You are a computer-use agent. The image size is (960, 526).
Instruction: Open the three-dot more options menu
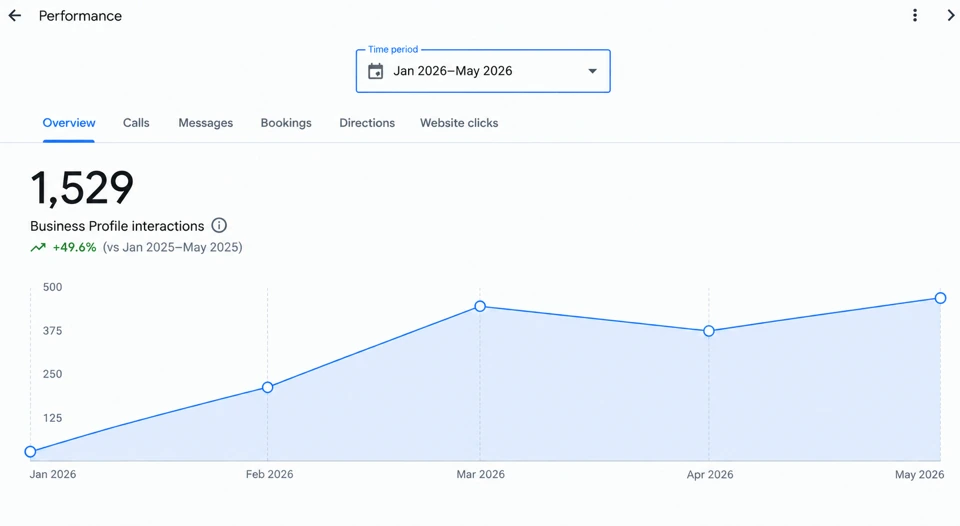pos(915,15)
